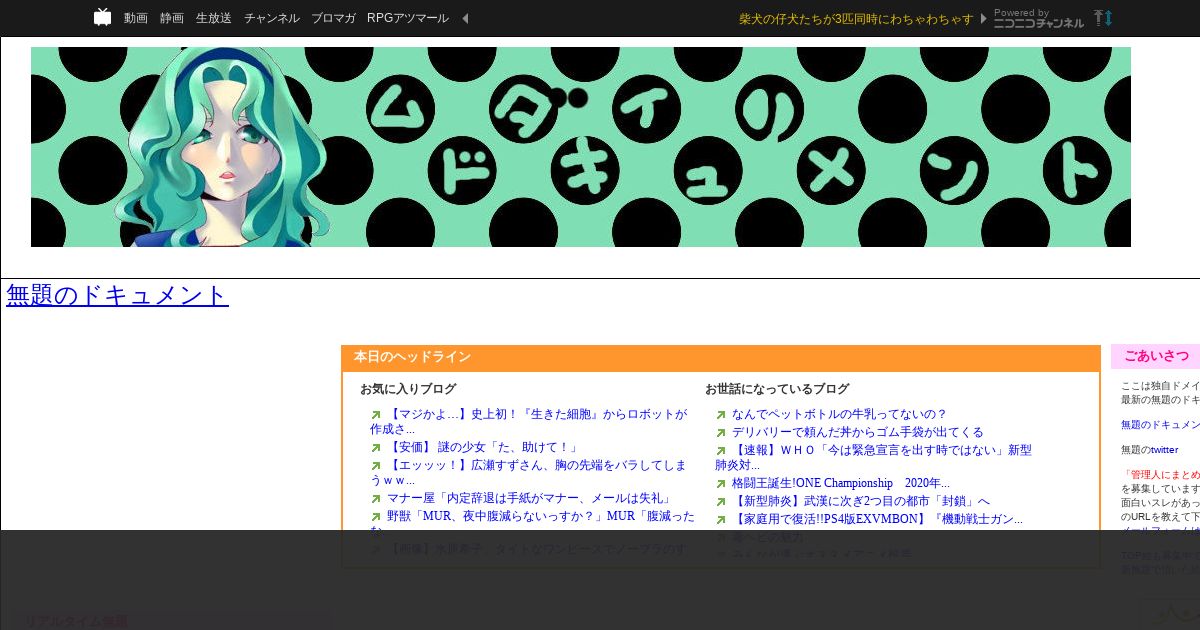
Task: Click arrow icon beside 【新型肺炎】 entry
Action: click(721, 502)
